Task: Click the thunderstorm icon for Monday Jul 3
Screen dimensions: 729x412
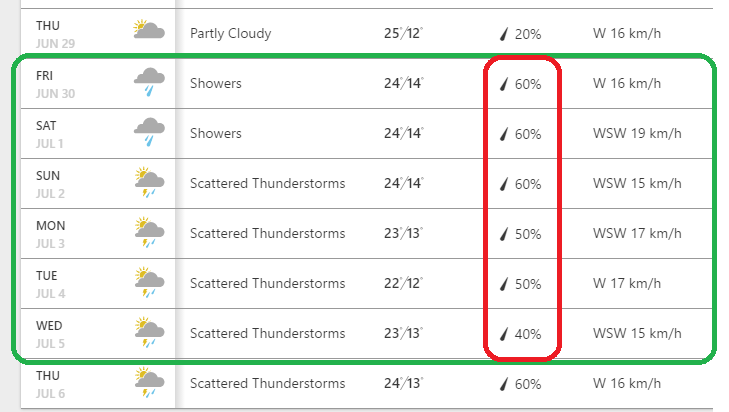Action: (x=149, y=232)
